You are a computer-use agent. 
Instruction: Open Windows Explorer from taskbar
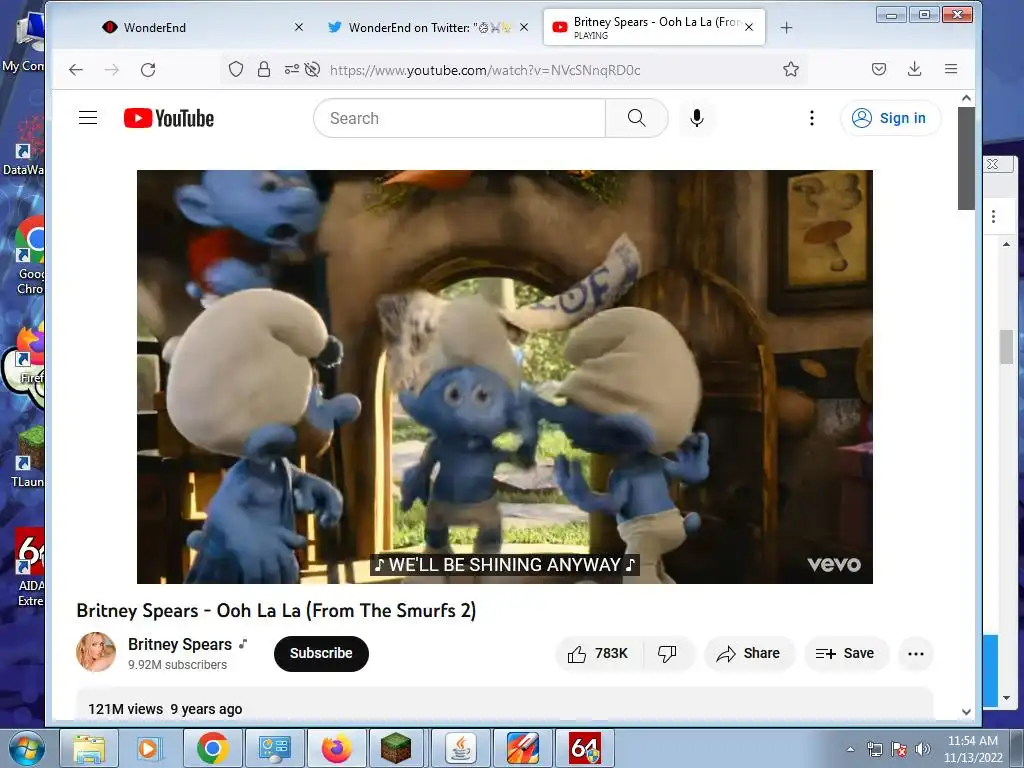[x=89, y=748]
